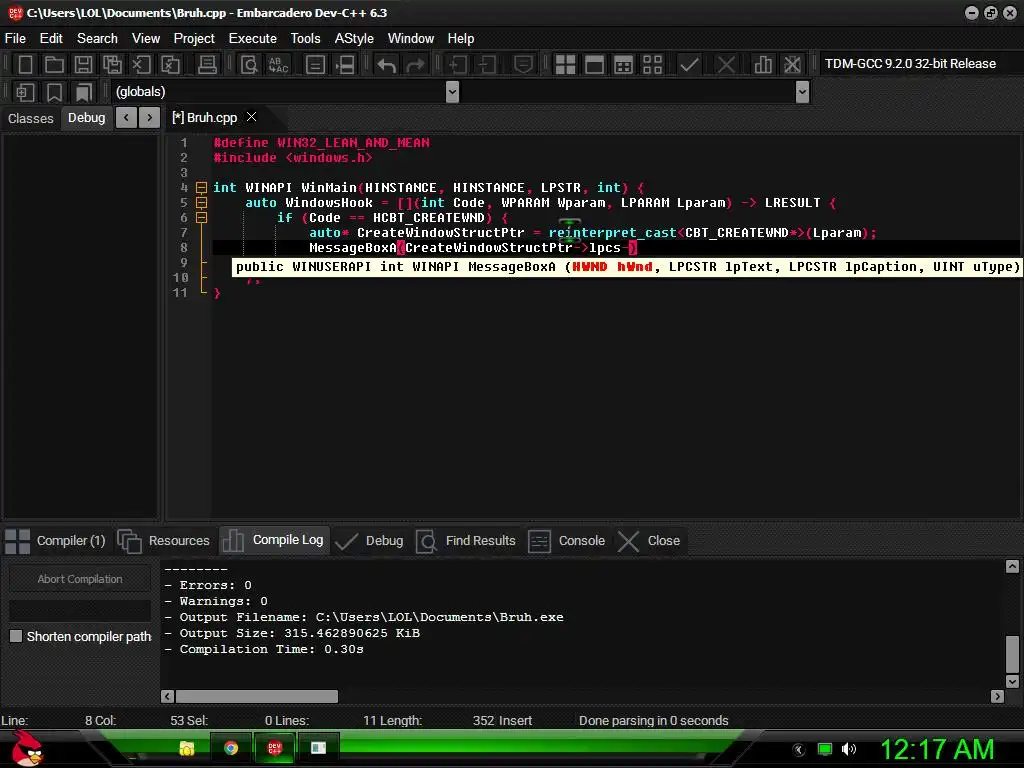Collapse the if-block fold on line 6
Image resolution: width=1024 pixels, height=768 pixels.
point(202,217)
